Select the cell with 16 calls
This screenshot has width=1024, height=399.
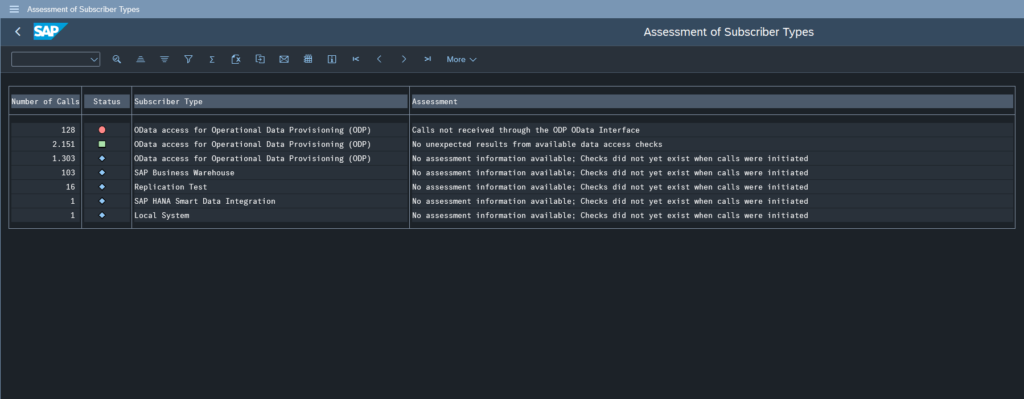click(45, 187)
